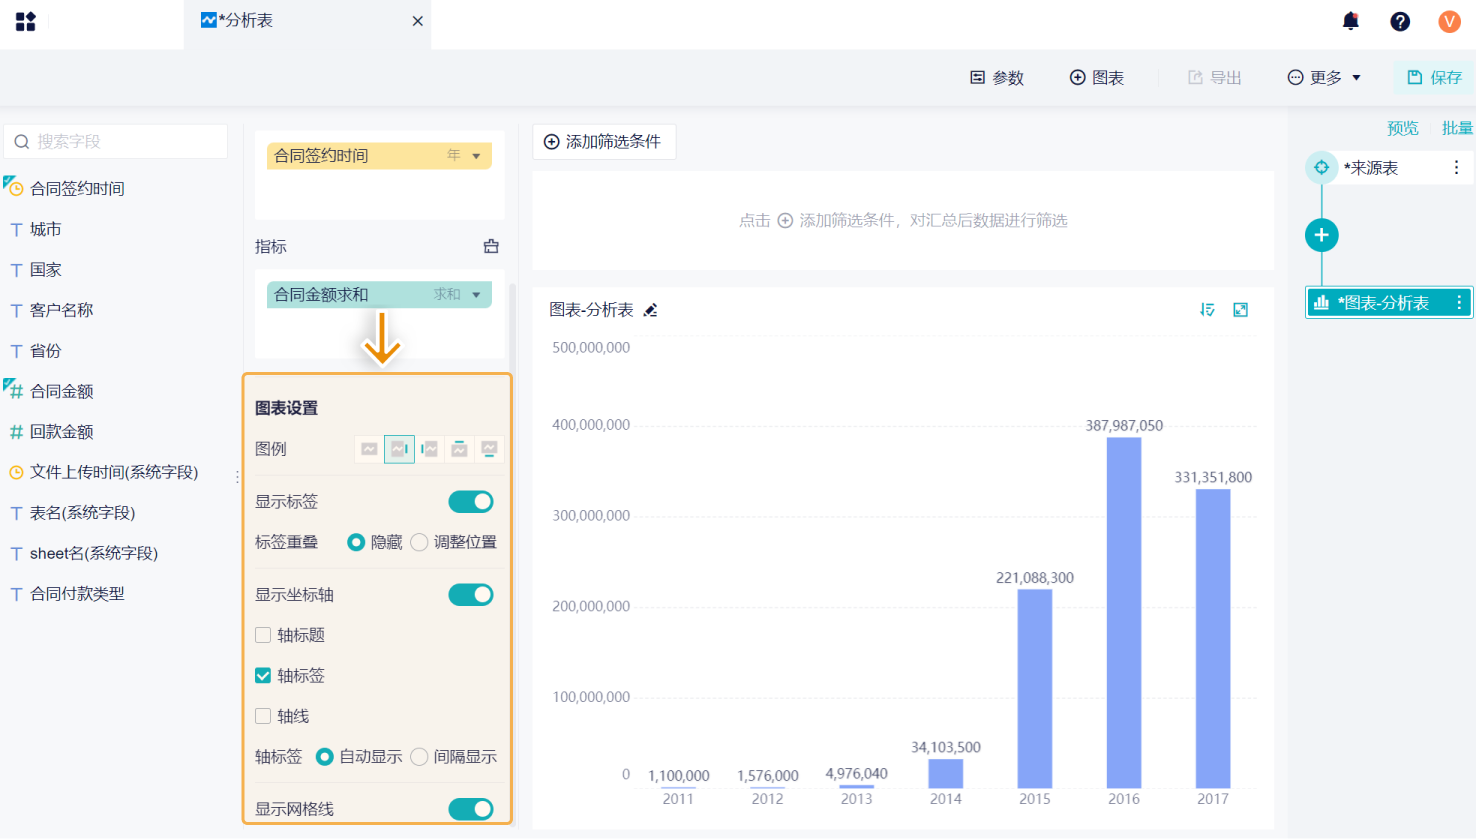Expand the 更多 menu
The height and width of the screenshot is (839, 1476).
pos(1324,78)
